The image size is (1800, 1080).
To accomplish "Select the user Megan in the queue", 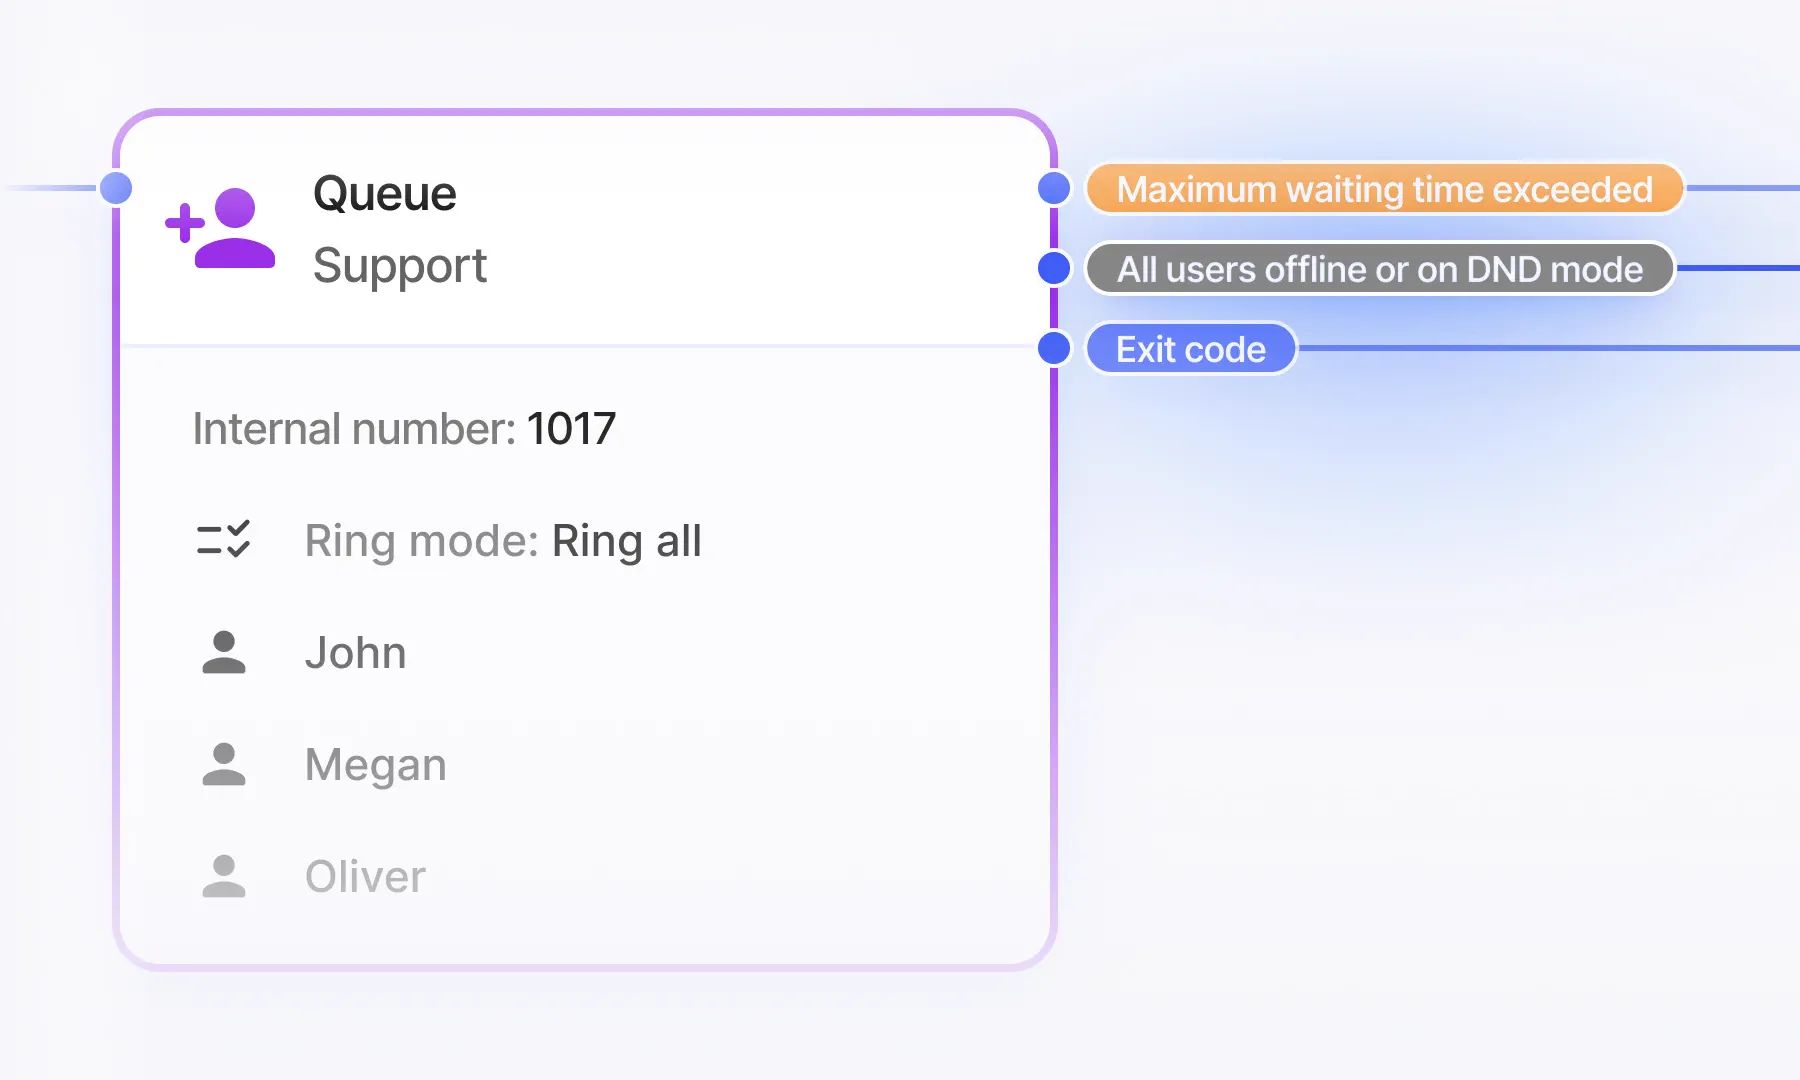I will click(375, 765).
